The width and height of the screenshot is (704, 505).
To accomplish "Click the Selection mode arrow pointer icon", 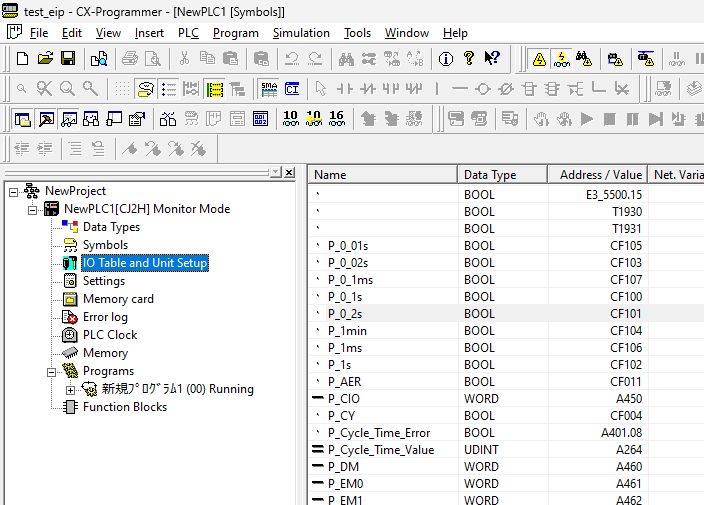I will (321, 89).
